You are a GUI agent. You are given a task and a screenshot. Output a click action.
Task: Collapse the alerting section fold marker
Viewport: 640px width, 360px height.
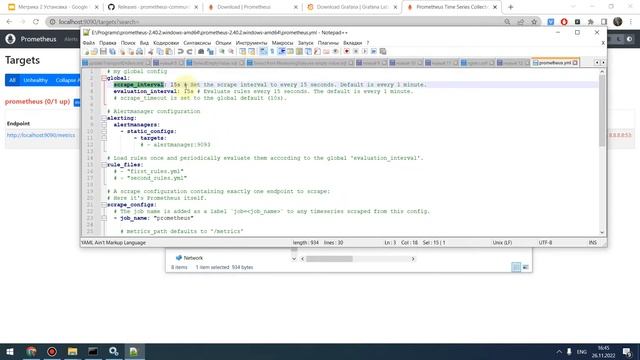104,118
